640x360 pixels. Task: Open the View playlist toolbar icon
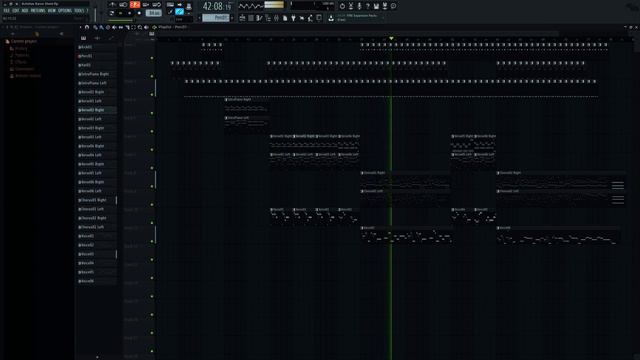point(242,18)
